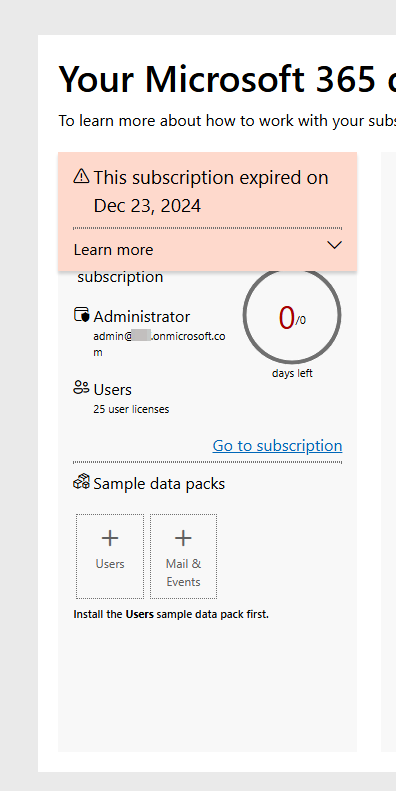The width and height of the screenshot is (396, 791).
Task: Click the 25 user licenses text
Action: click(x=131, y=409)
